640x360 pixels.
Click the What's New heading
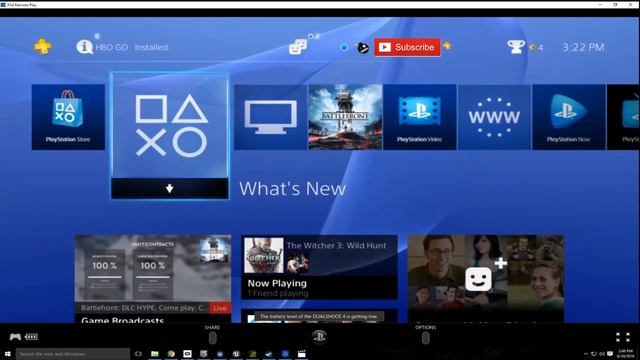pyautogui.click(x=292, y=189)
